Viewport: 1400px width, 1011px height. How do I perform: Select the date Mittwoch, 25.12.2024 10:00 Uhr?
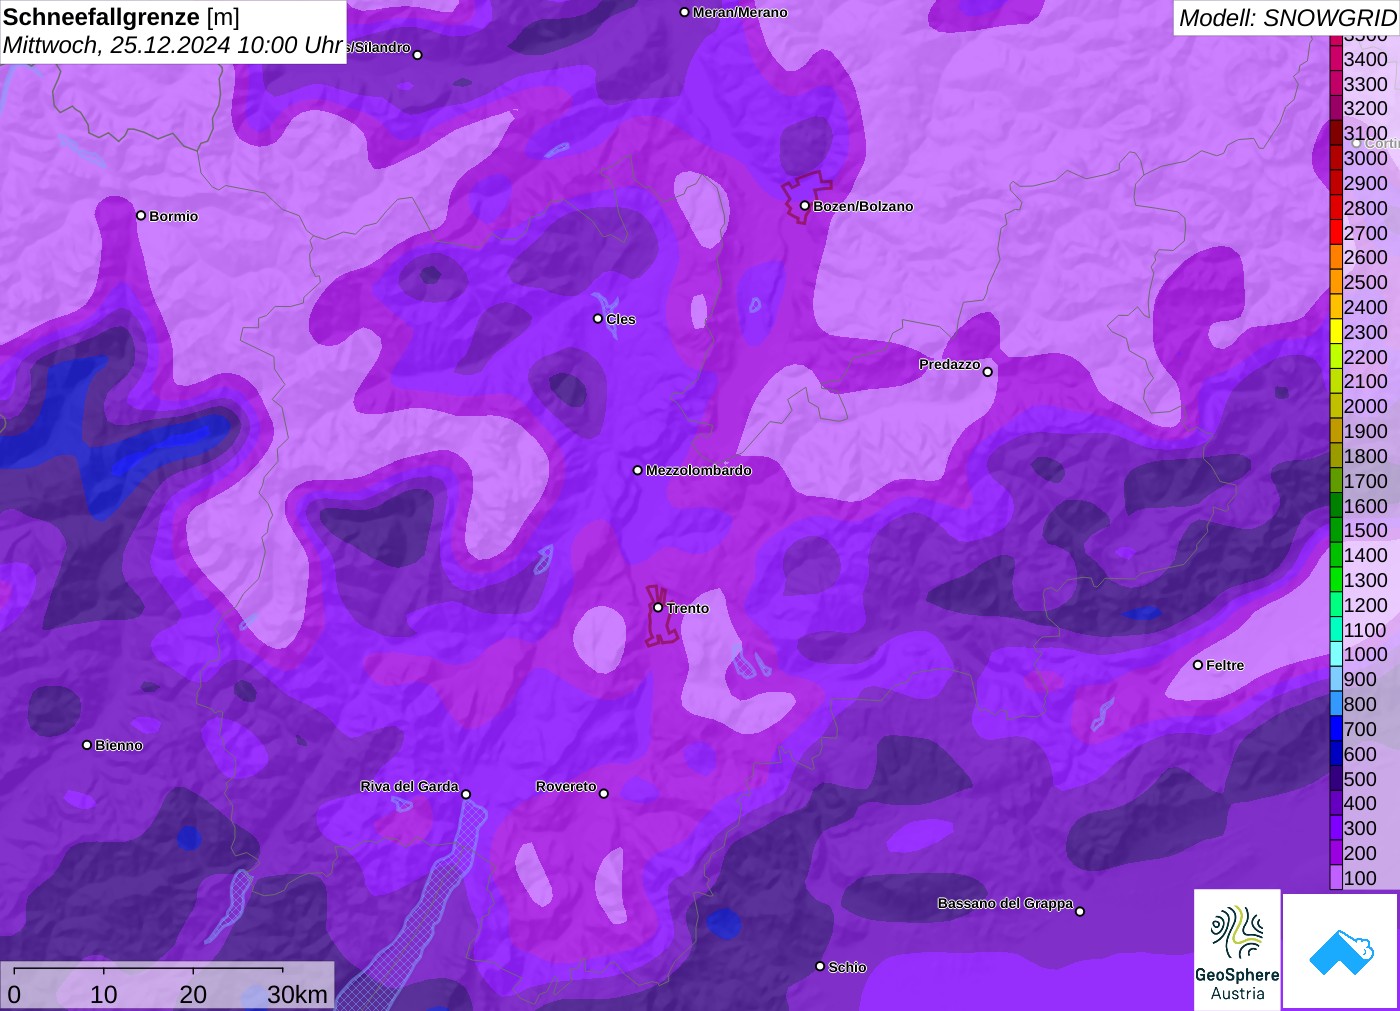coord(173,45)
